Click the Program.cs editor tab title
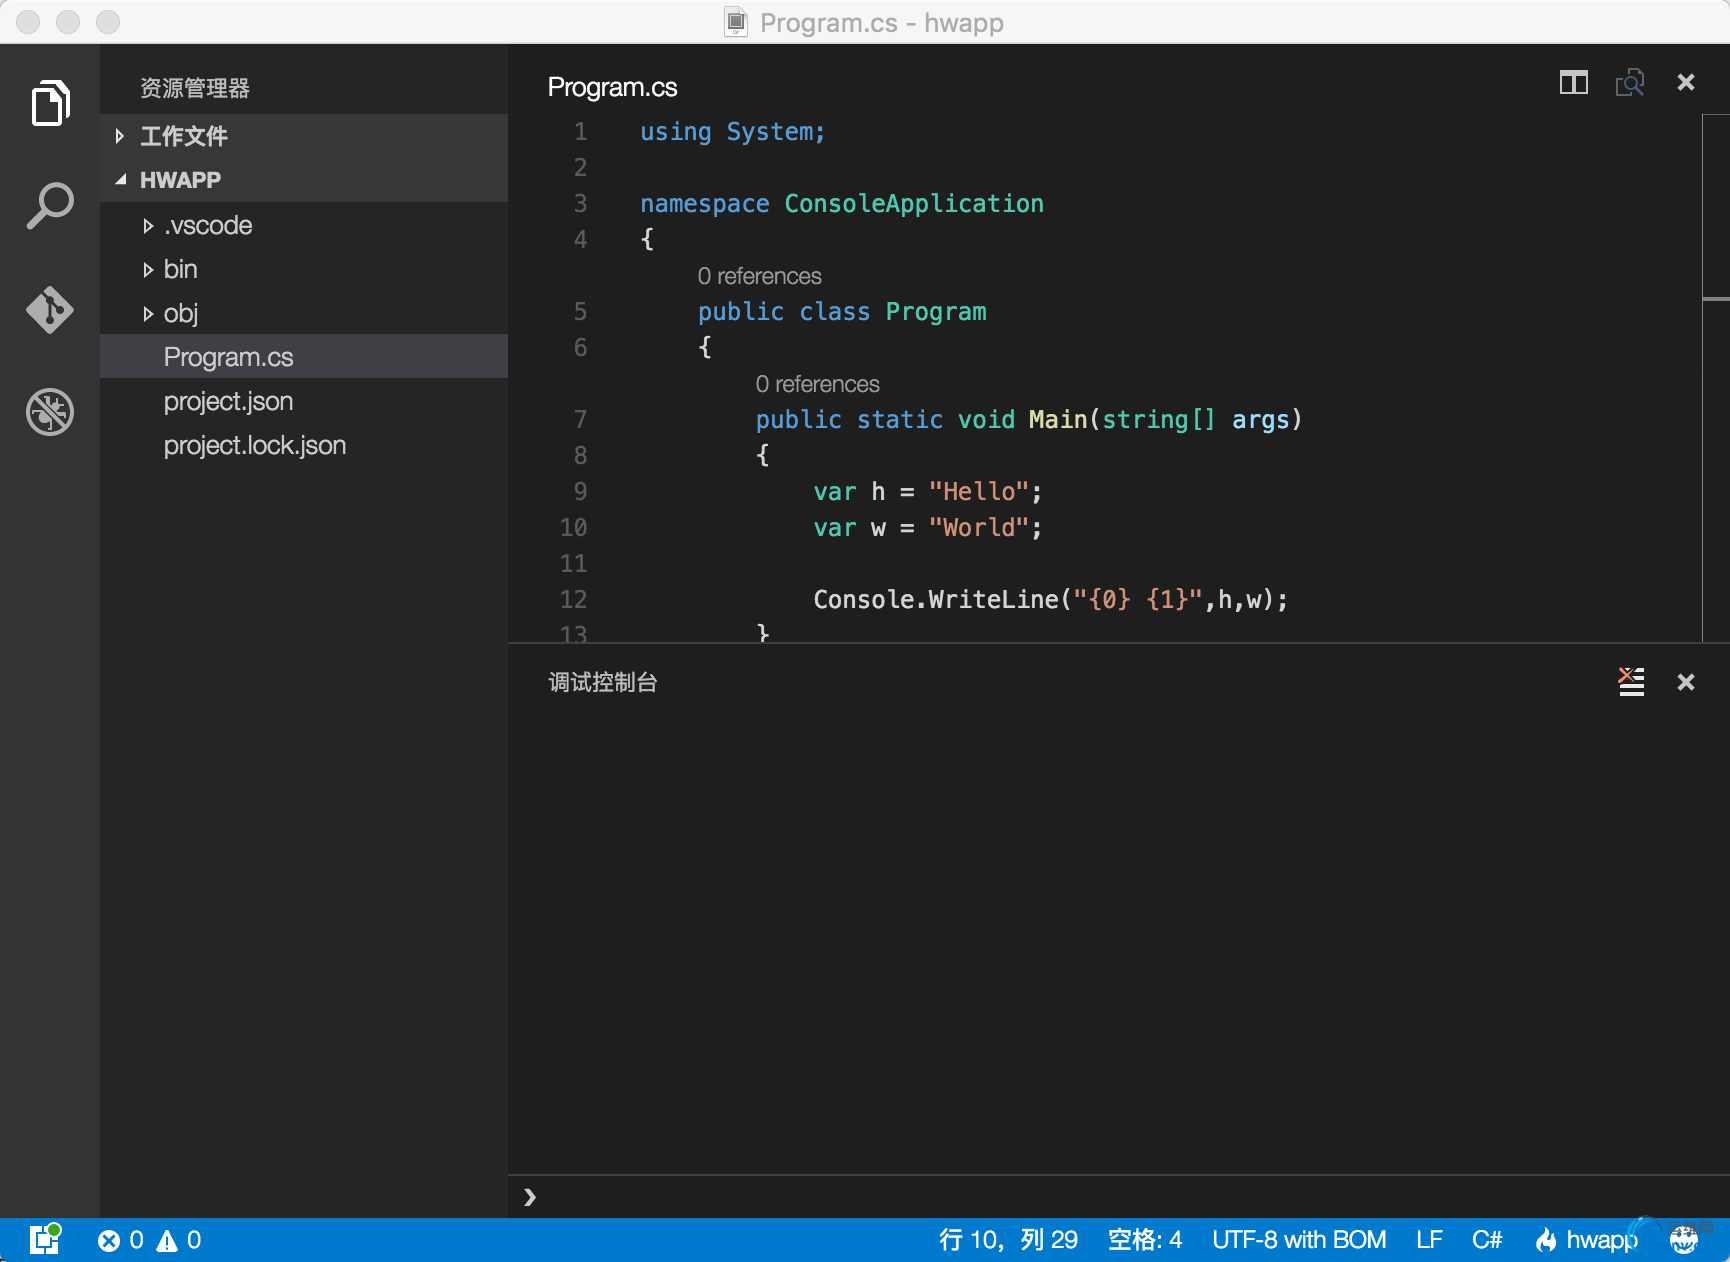1730x1262 pixels. point(612,88)
